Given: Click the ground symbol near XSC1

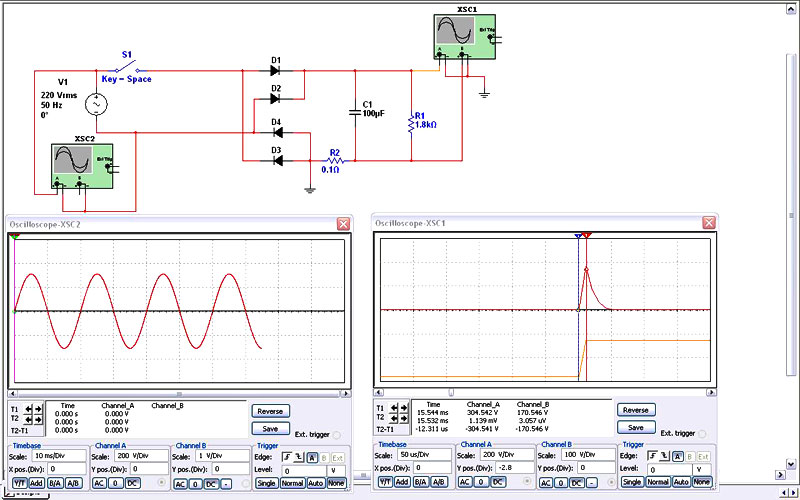Looking at the screenshot, I should click(x=484, y=93).
